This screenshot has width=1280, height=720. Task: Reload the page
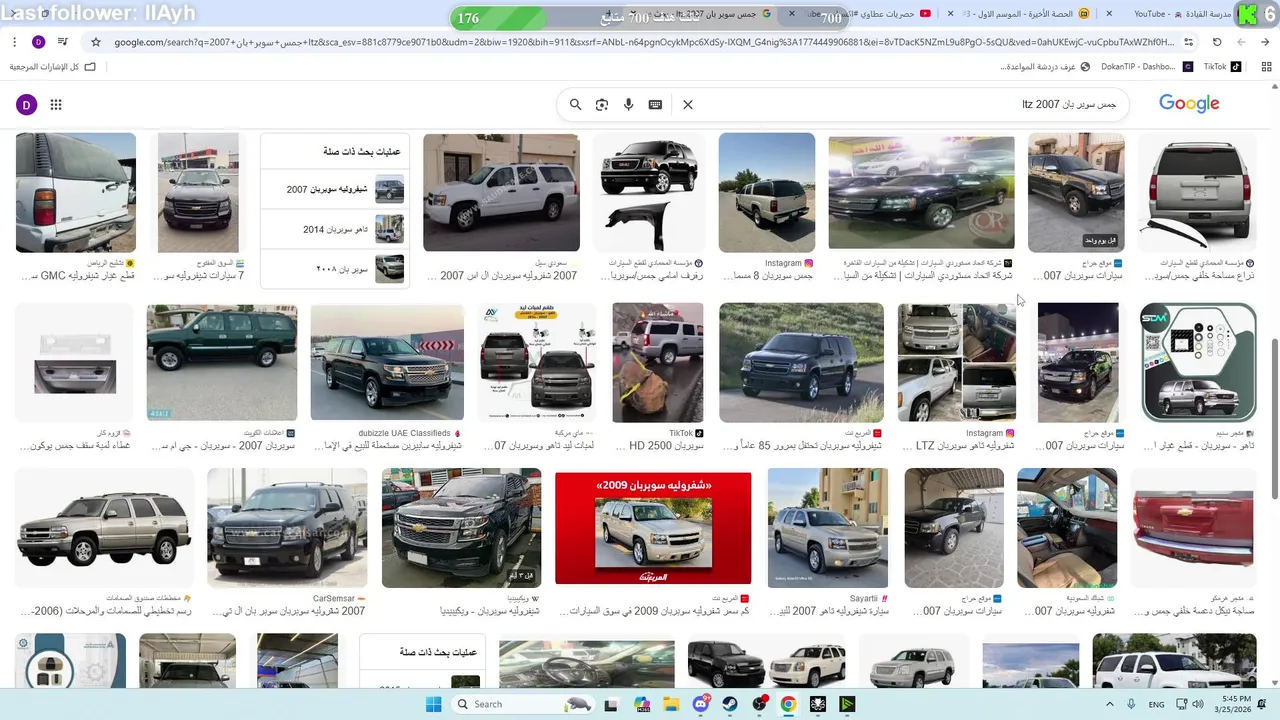coord(1217,42)
